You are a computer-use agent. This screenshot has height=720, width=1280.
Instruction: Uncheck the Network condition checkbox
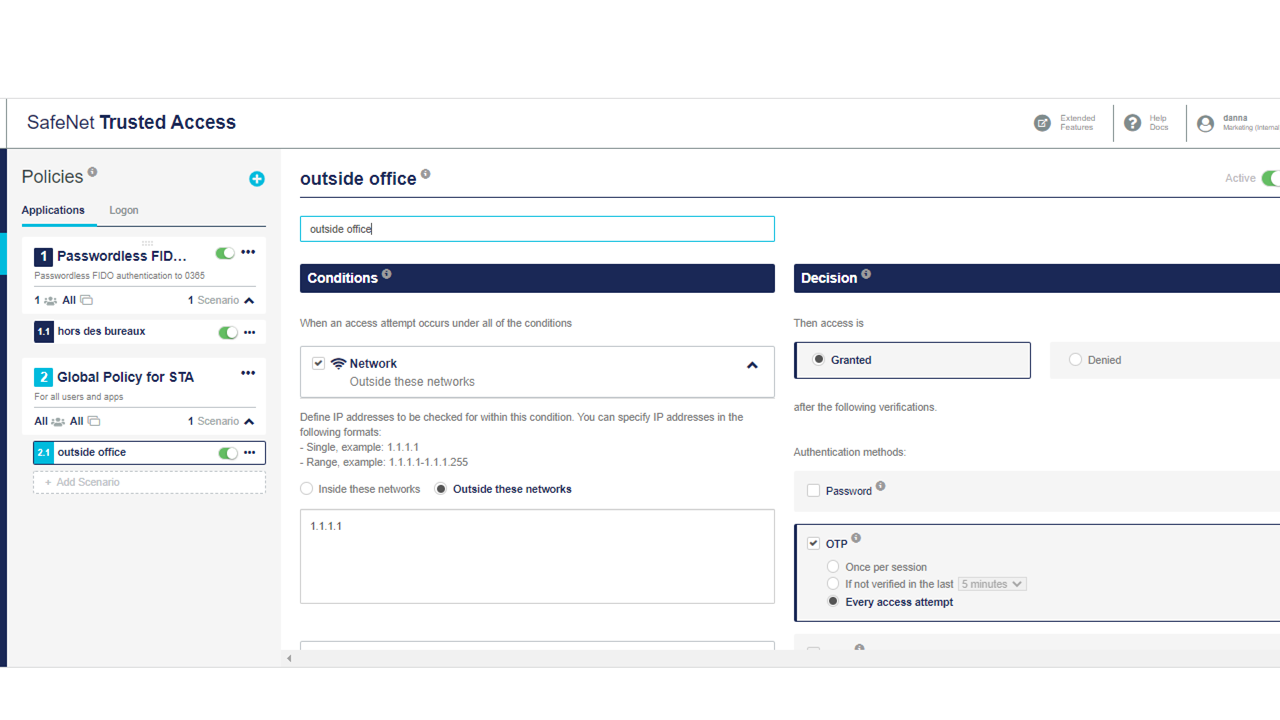tap(318, 363)
